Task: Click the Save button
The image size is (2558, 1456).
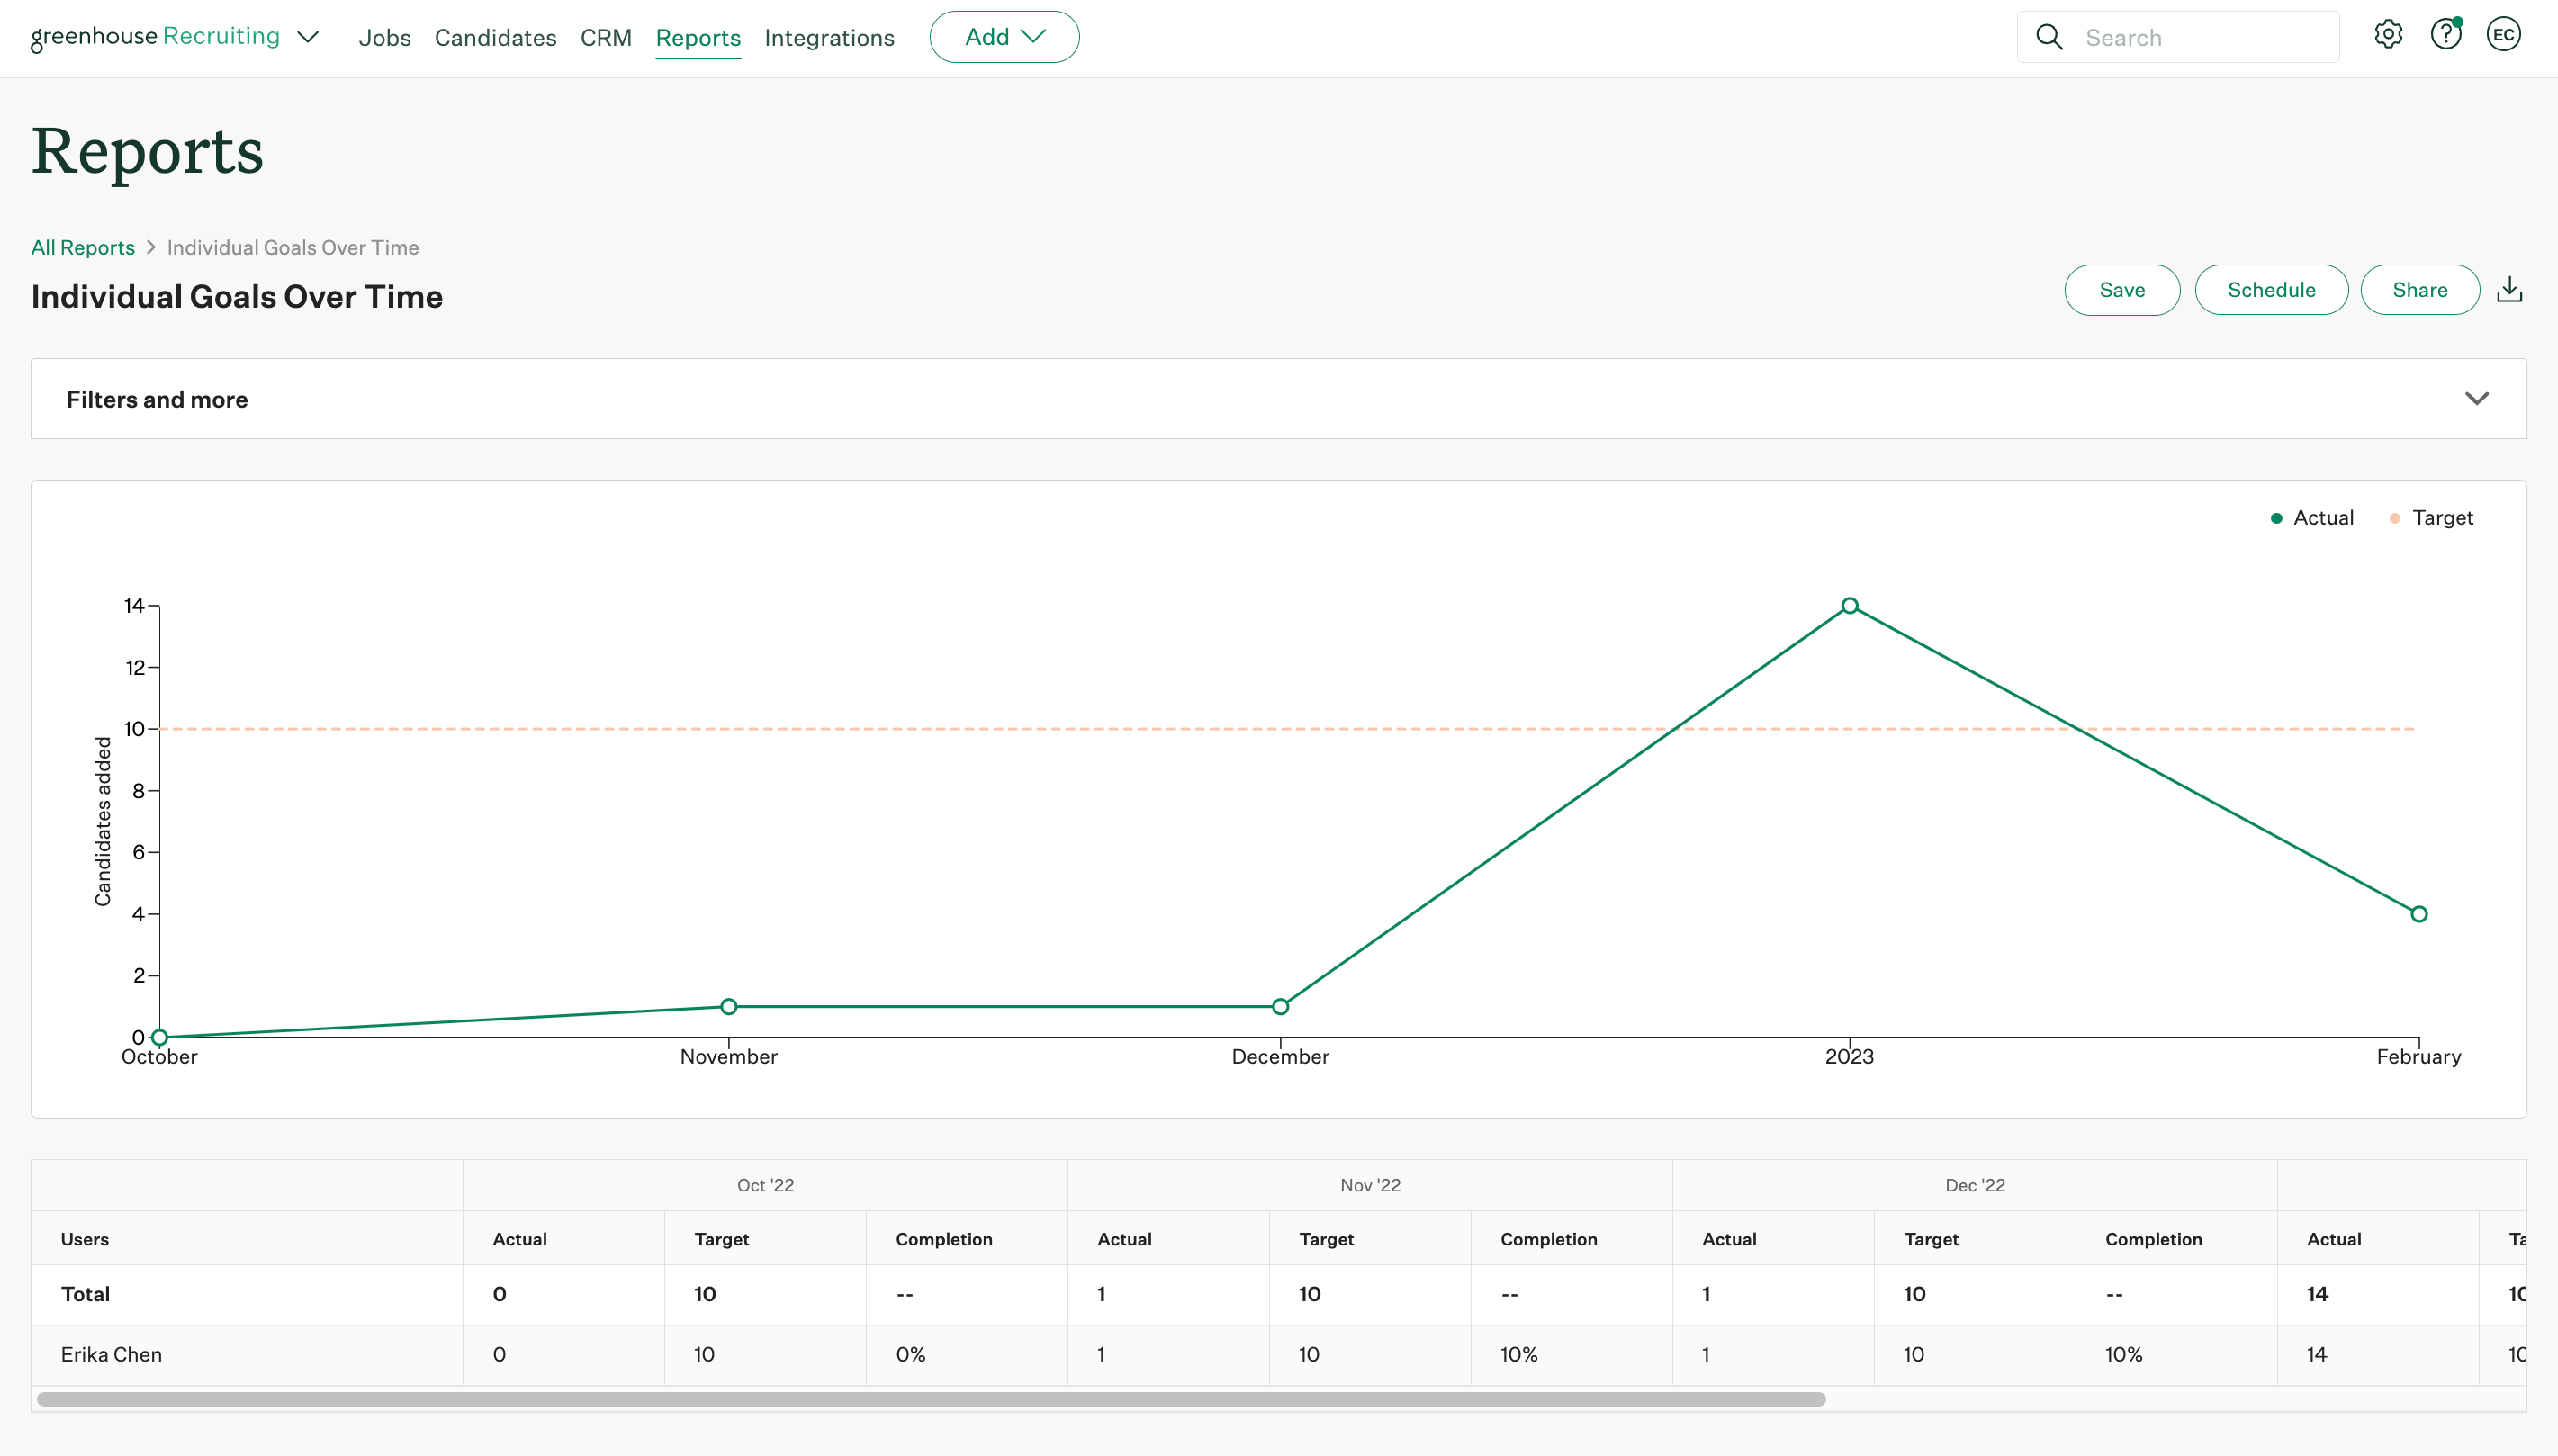Action: pyautogui.click(x=2122, y=288)
